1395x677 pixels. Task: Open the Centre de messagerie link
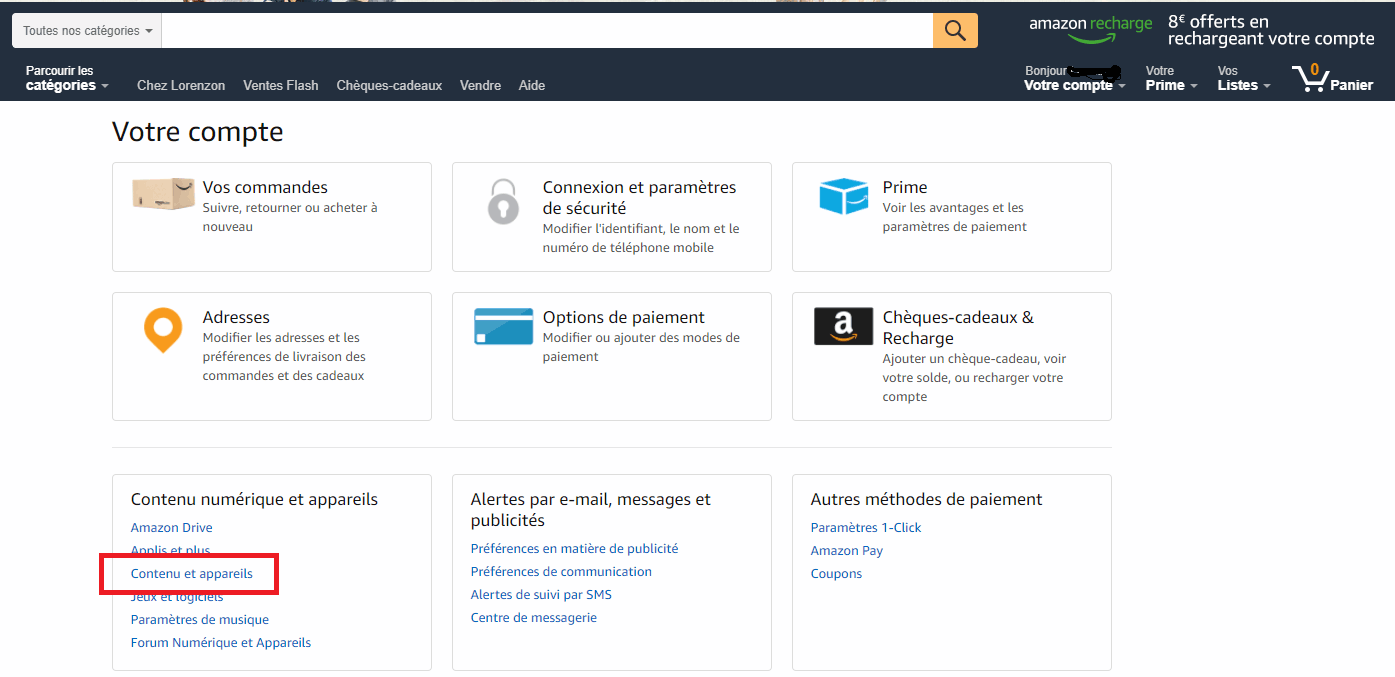point(534,617)
